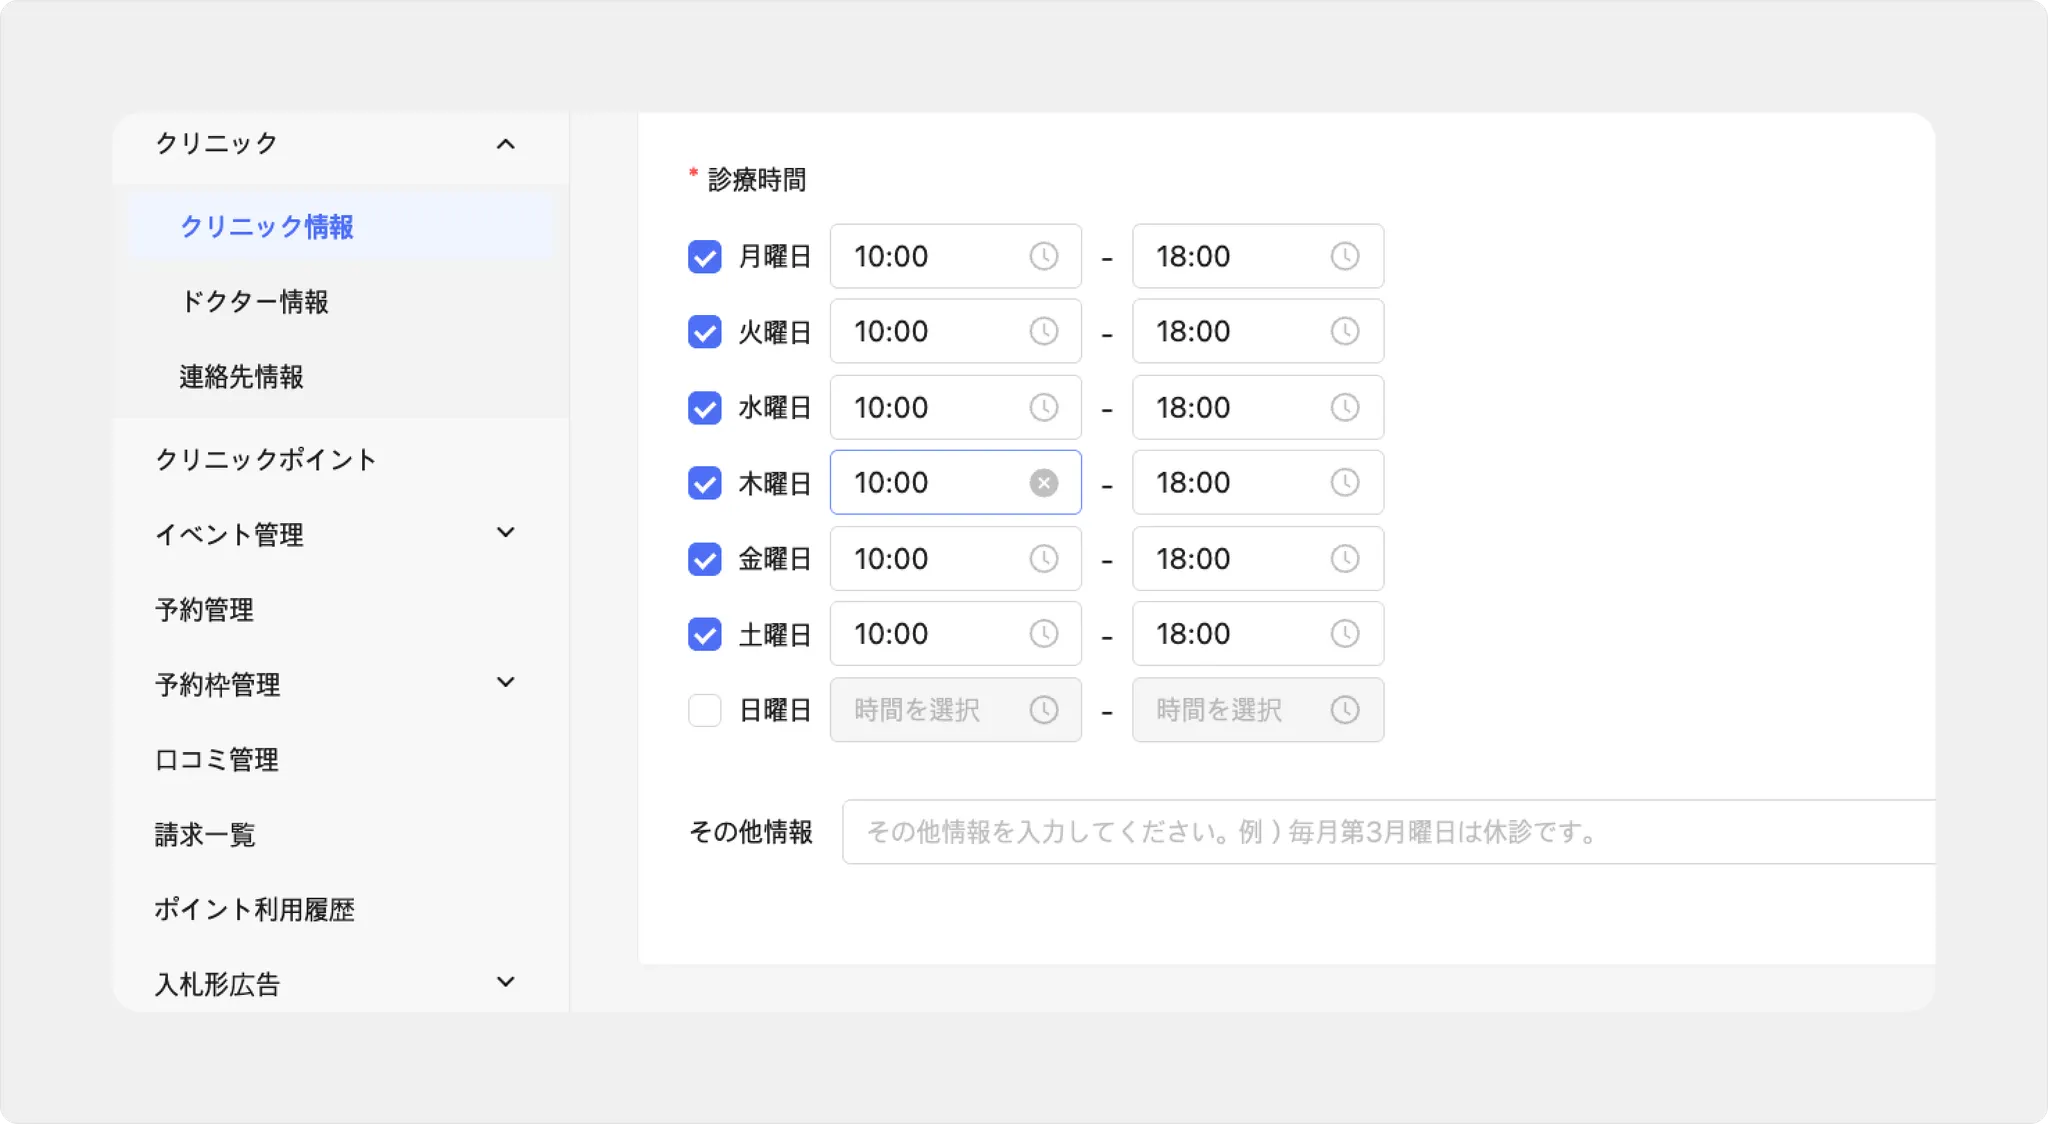Click clock icon in Wednesday start time
Viewport: 2048px width, 1124px height.
pos(1043,407)
